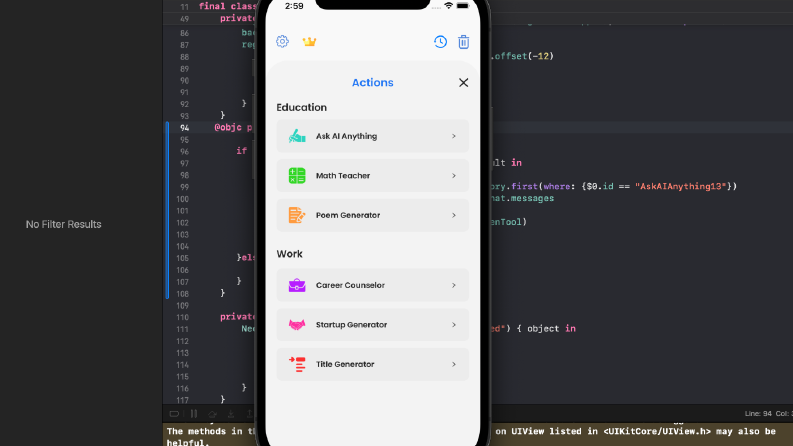Screen dimensions: 793x446
Task: Open chat history clock icon
Action: tap(440, 41)
